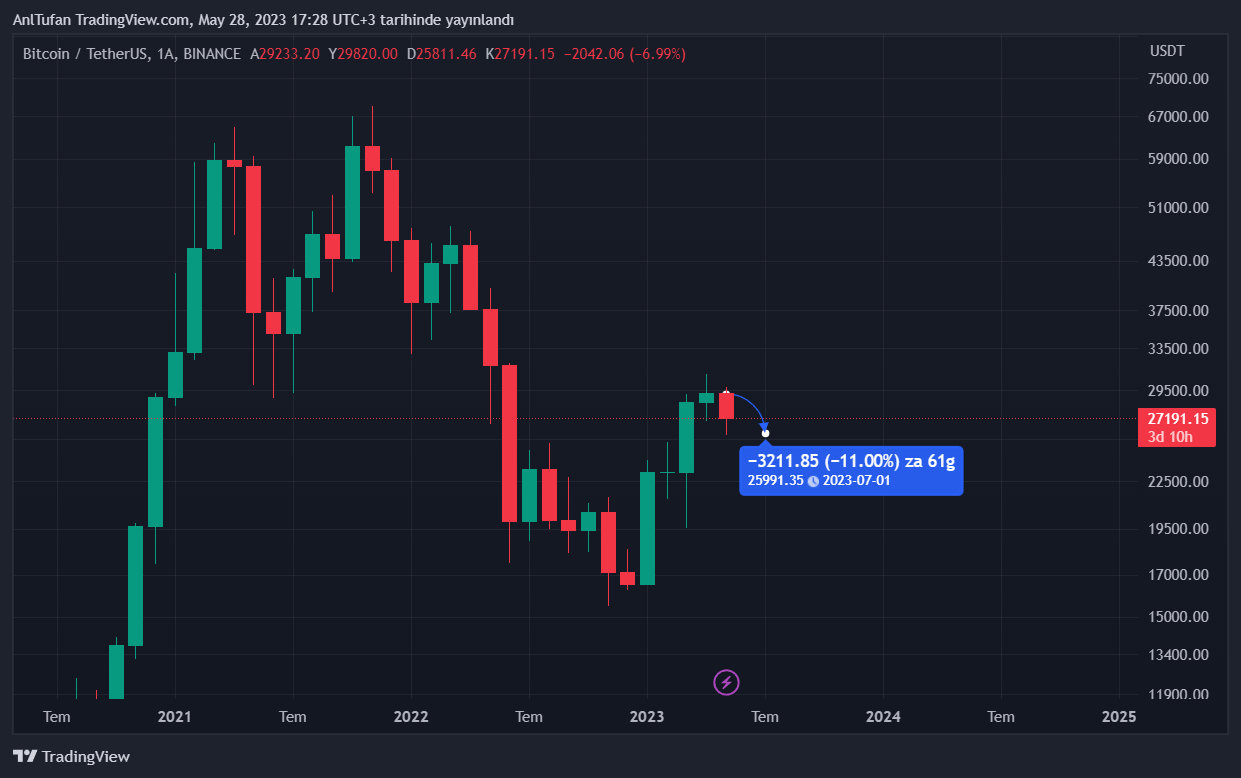The image size is (1241, 778).
Task: Click the clock icon in forecast label
Action: click(813, 481)
